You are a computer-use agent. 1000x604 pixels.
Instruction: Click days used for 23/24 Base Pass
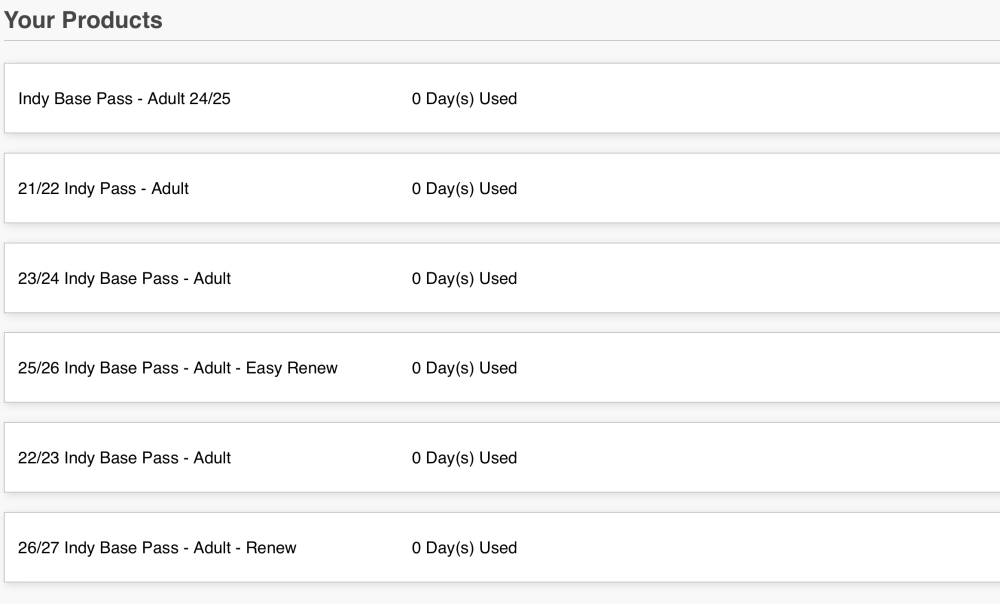(464, 278)
